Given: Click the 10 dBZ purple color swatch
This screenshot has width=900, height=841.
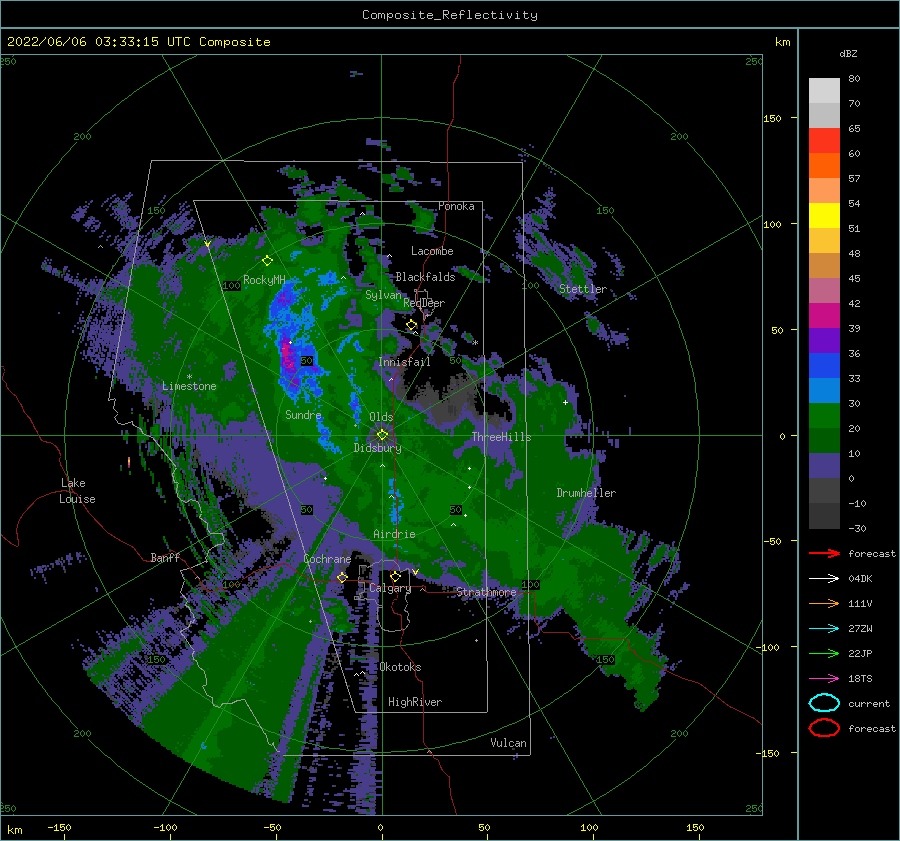Looking at the screenshot, I should [824, 466].
